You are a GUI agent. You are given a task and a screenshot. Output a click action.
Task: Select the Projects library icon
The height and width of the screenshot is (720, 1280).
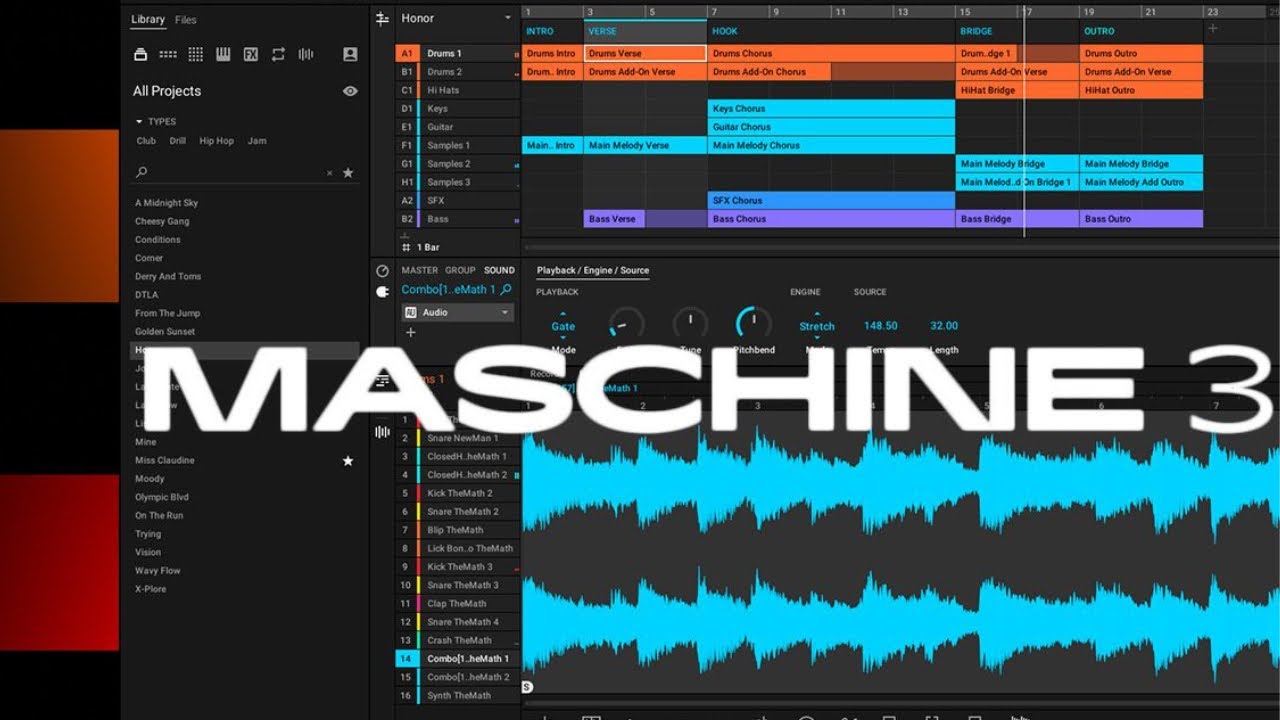point(141,54)
